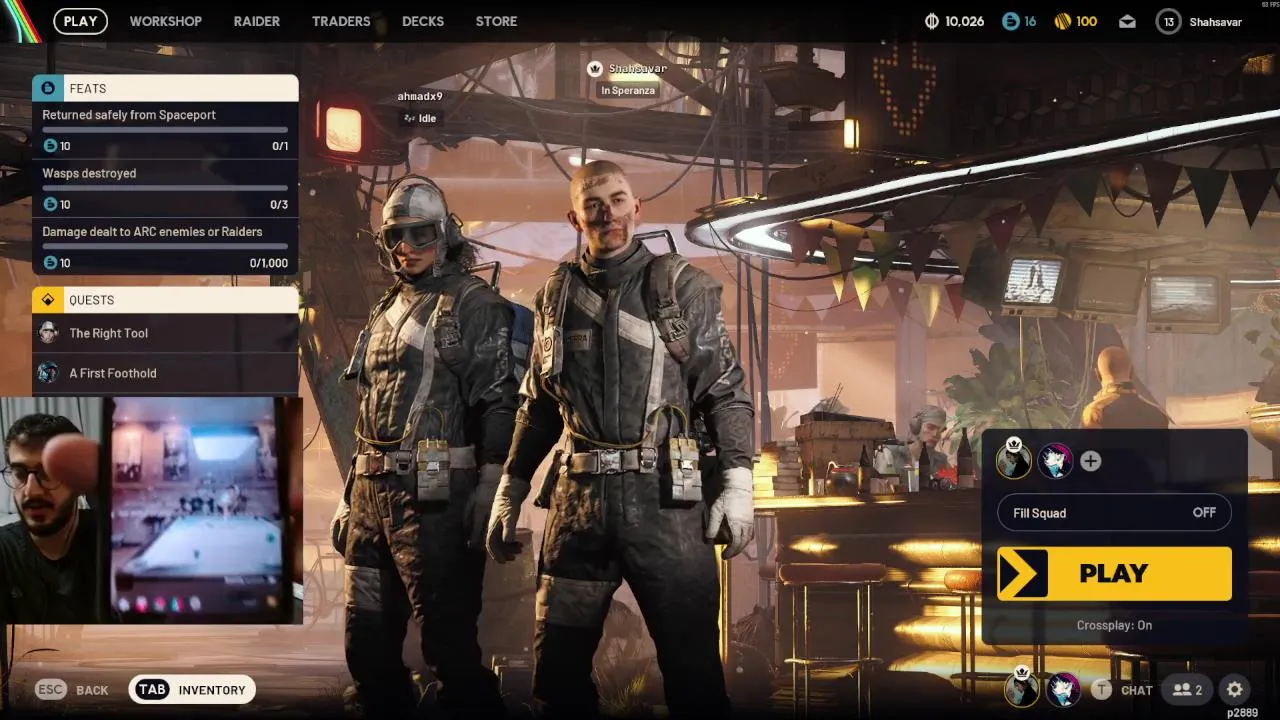Screen dimensions: 1280x720
Task: Open the PLAY tab in top navigation
Action: click(80, 21)
